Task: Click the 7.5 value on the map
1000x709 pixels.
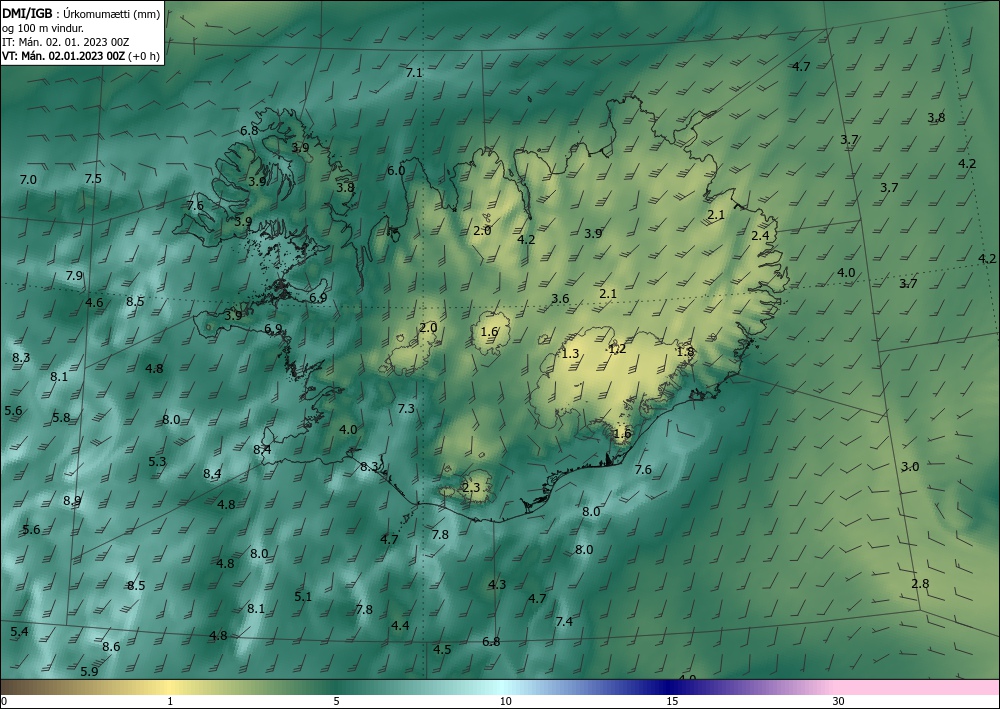Action: (93, 179)
